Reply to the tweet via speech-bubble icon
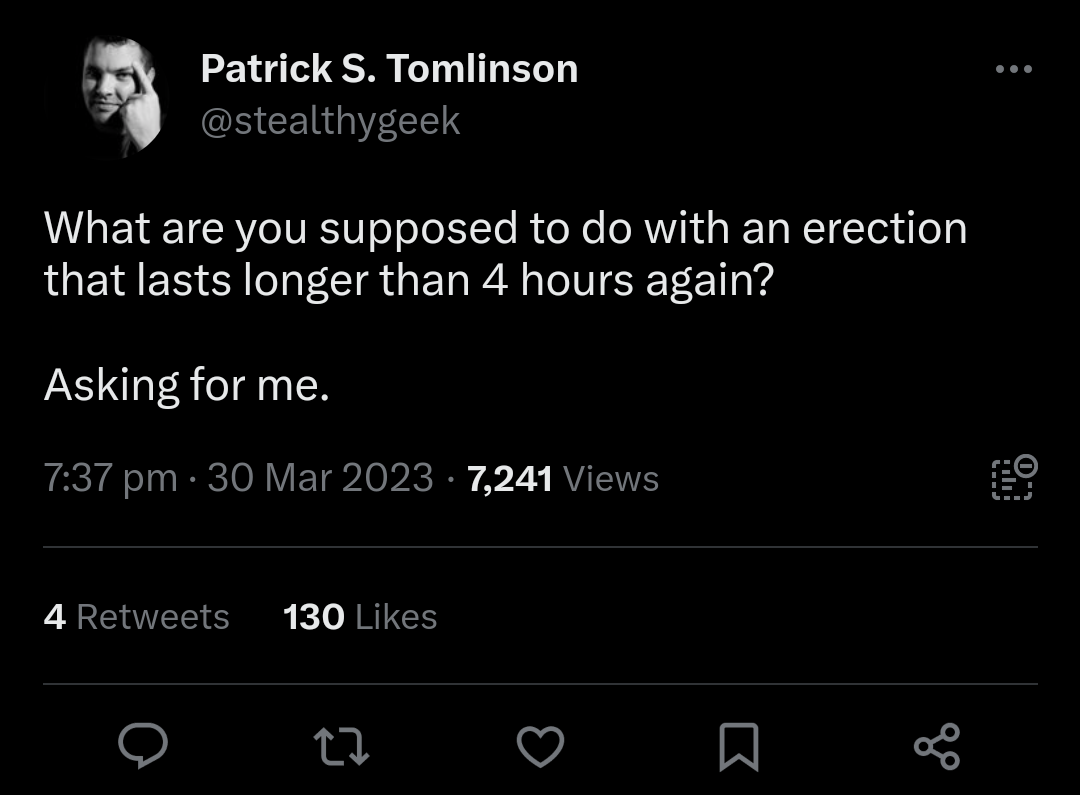1080x795 pixels. tap(143, 745)
